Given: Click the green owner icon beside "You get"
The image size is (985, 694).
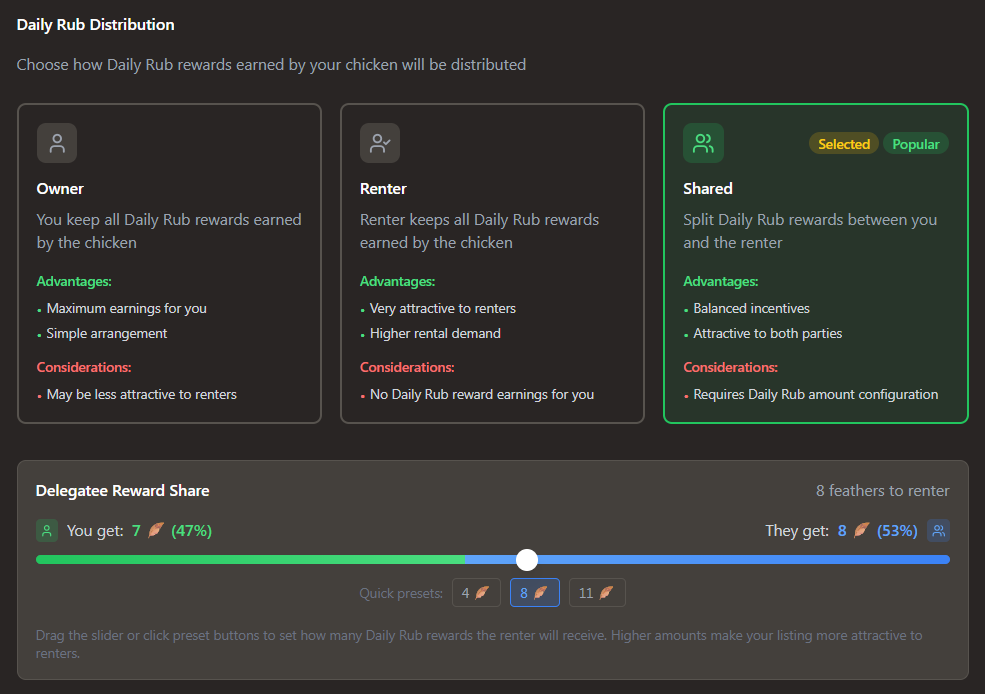Looking at the screenshot, I should tap(46, 531).
